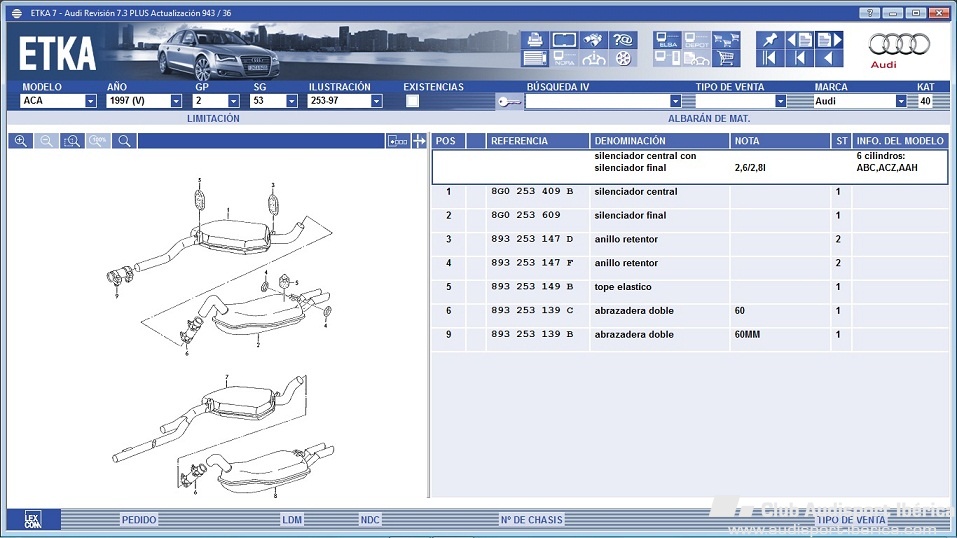Open the Modelo dropdown showing ACA
Screen dimensions: 957x538
(x=90, y=101)
